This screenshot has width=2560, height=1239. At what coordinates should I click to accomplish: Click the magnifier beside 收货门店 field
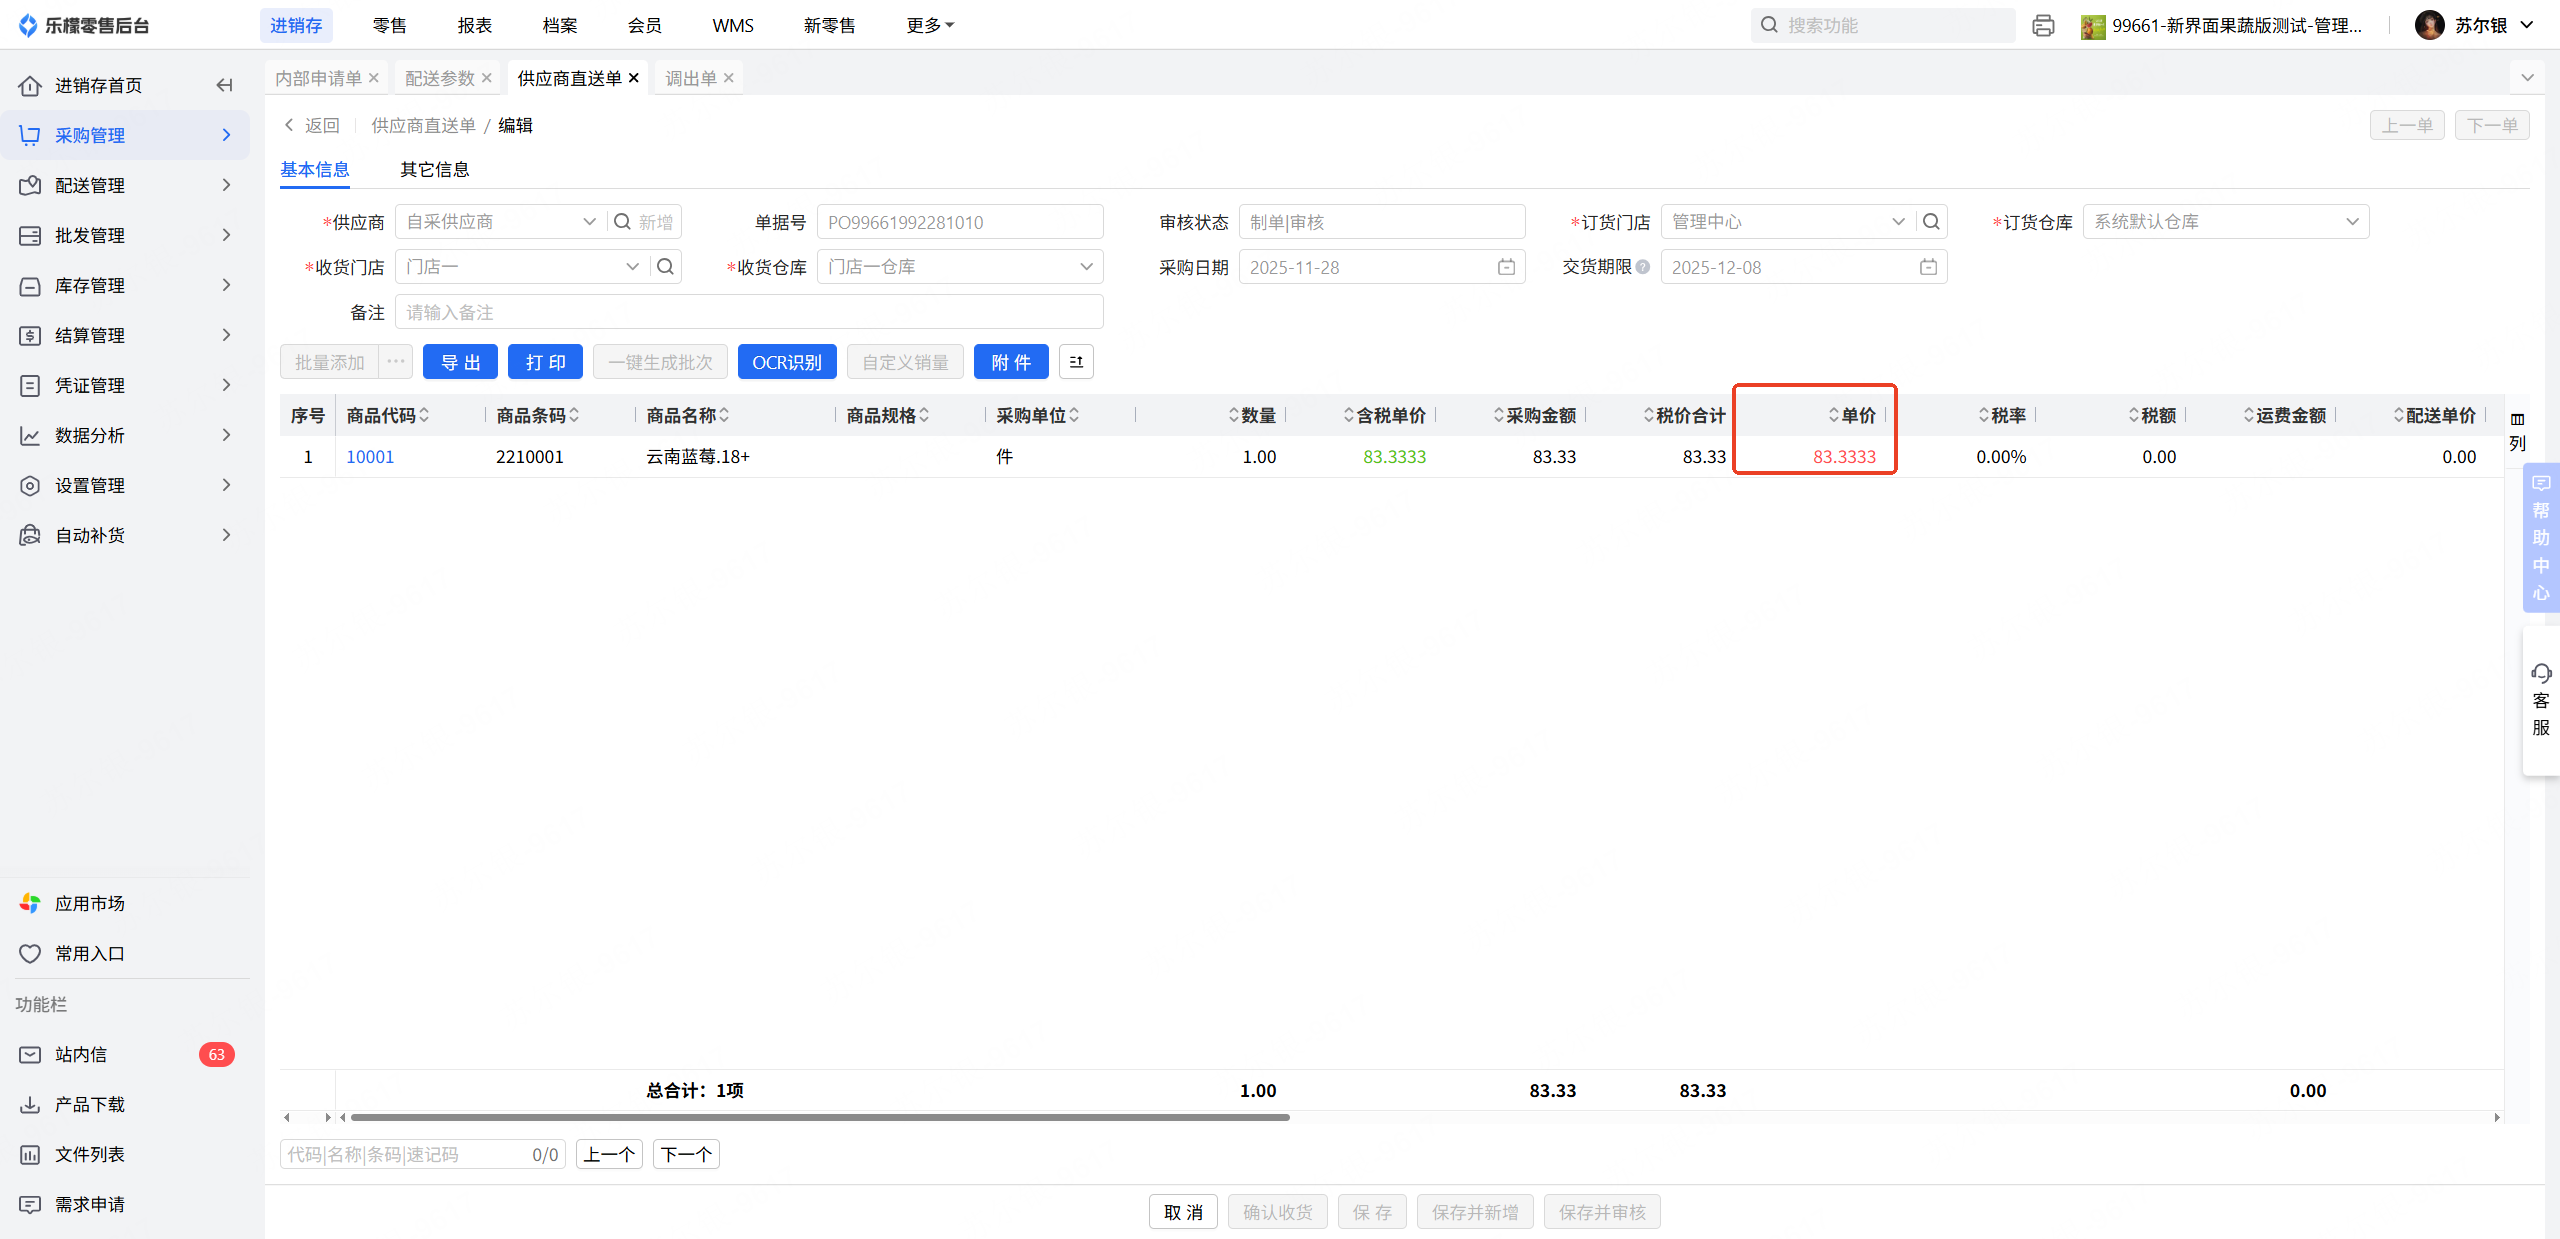[x=665, y=267]
